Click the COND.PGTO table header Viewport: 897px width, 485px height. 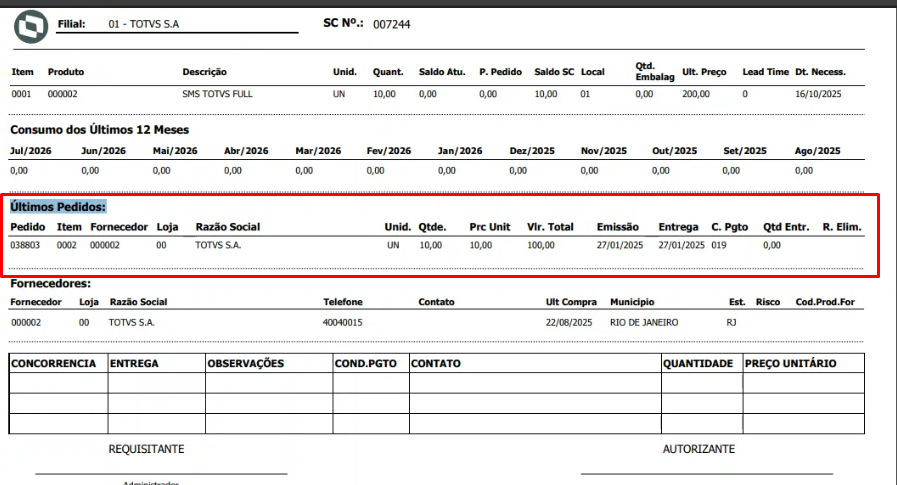366,364
